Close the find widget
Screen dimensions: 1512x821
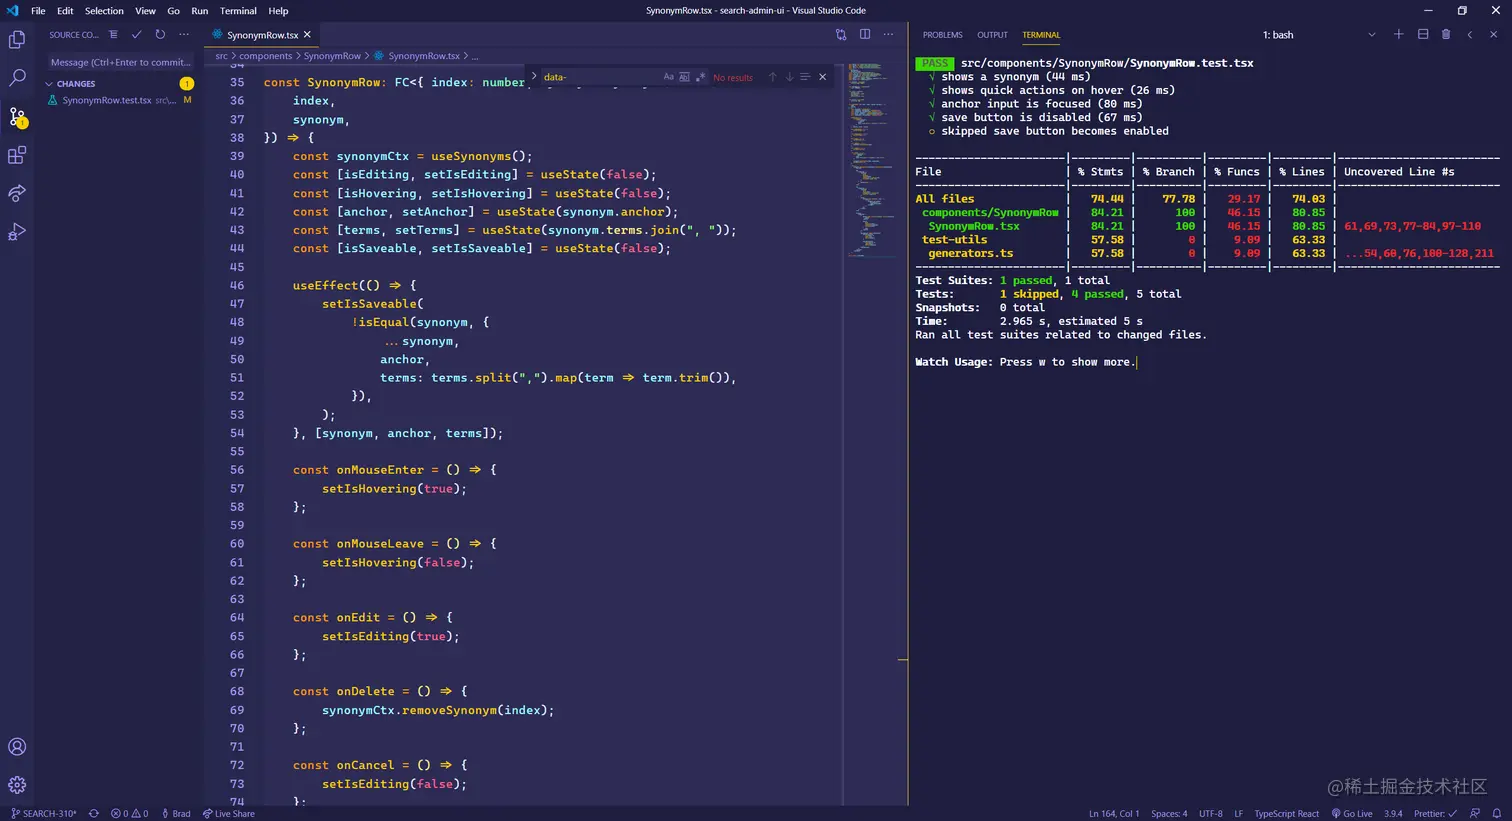pyautogui.click(x=823, y=77)
